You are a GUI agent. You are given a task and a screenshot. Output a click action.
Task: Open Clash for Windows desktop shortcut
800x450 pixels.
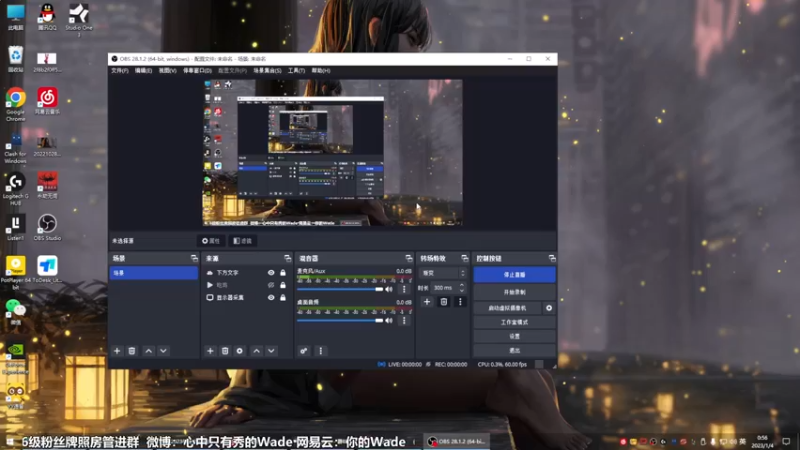(x=15, y=147)
